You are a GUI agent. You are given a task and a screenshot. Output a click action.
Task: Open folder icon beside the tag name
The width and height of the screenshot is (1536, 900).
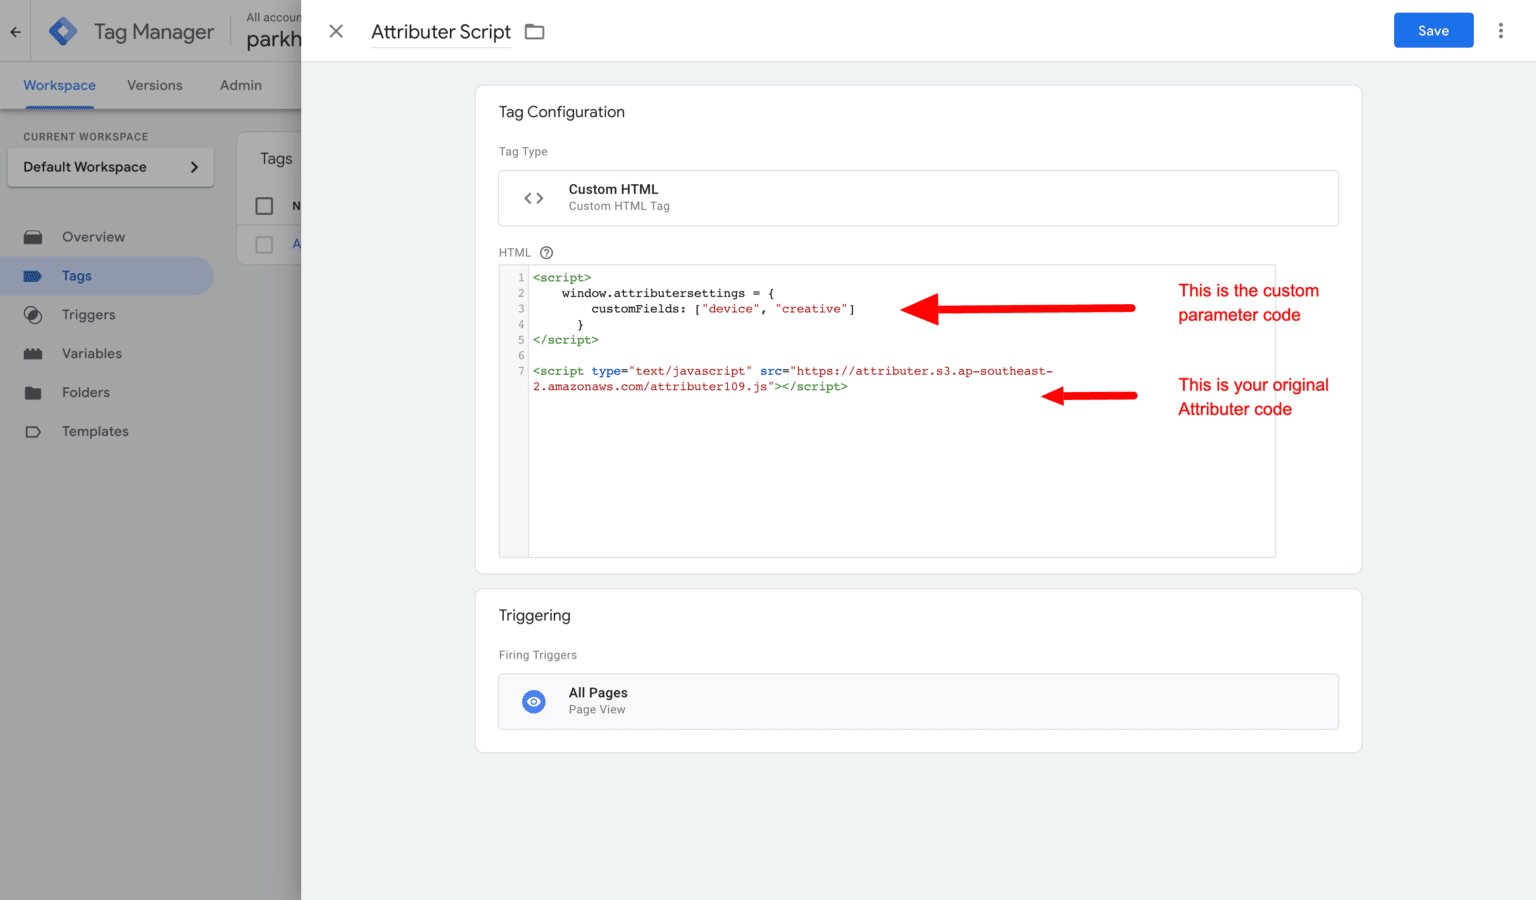[x=535, y=32]
